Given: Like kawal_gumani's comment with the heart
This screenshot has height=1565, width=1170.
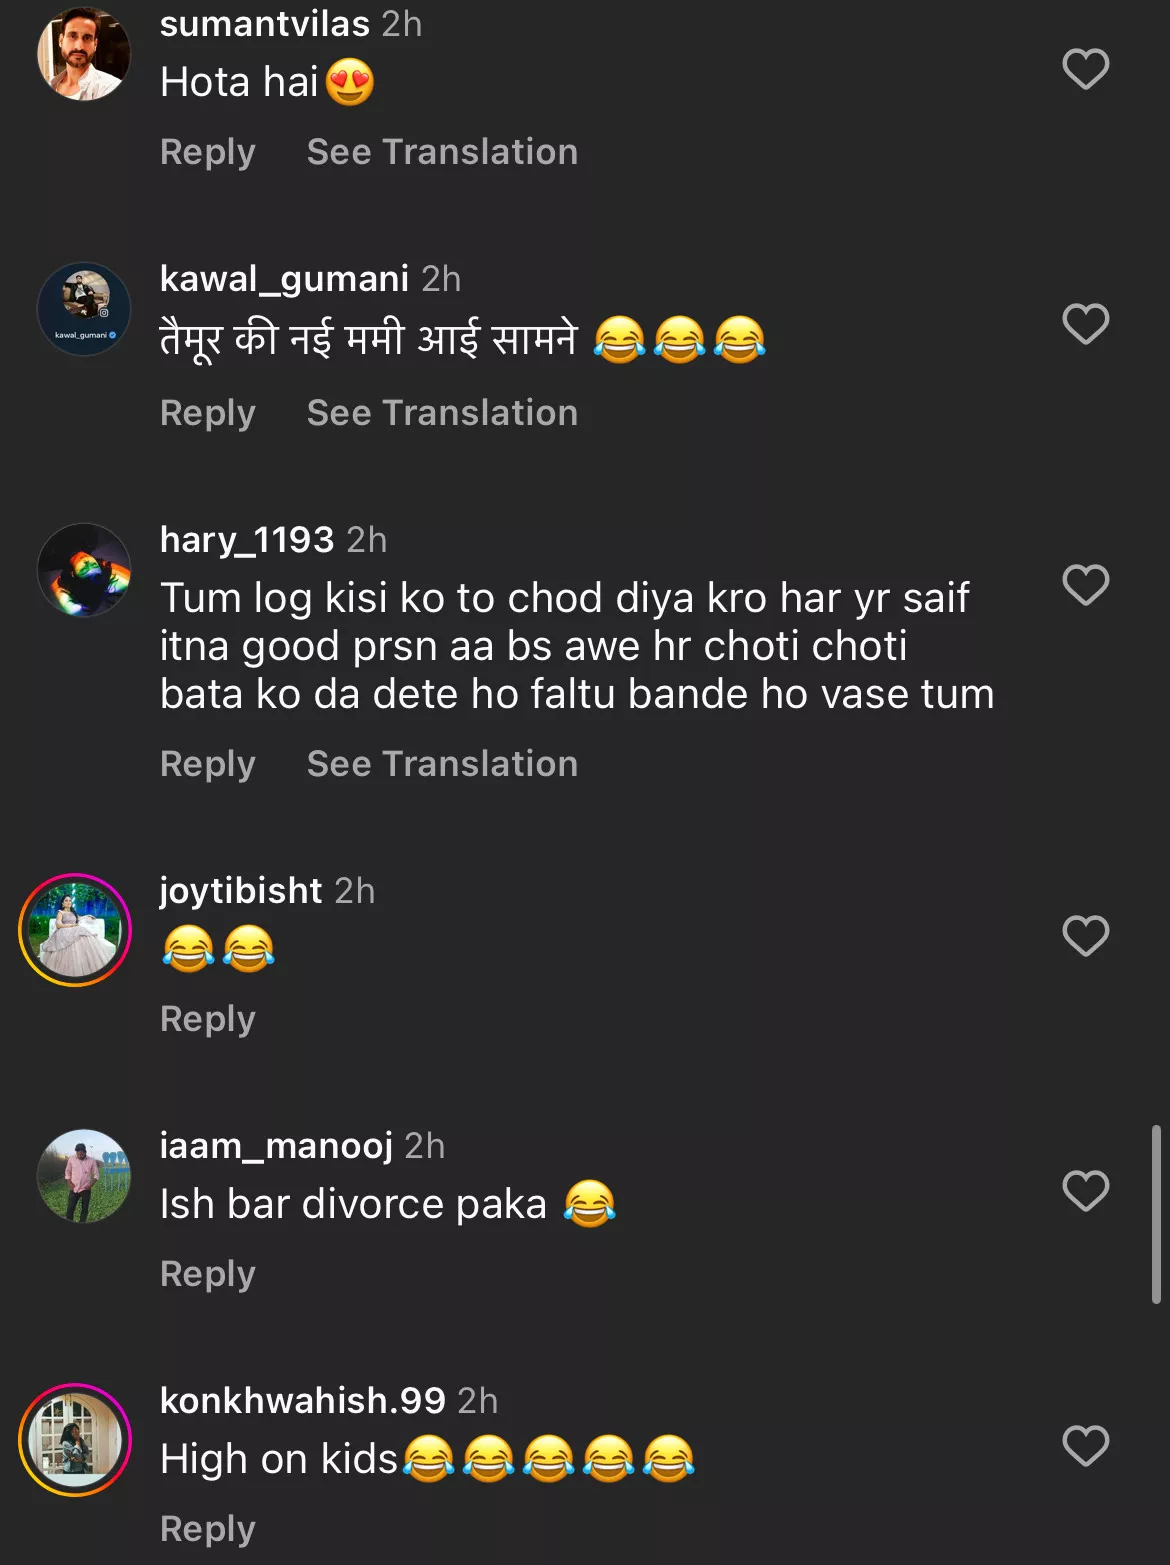Looking at the screenshot, I should [1085, 324].
